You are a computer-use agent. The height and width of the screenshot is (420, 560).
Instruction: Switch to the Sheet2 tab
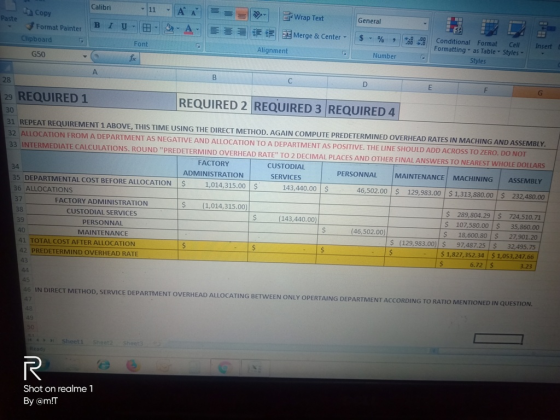pyautogui.click(x=103, y=342)
